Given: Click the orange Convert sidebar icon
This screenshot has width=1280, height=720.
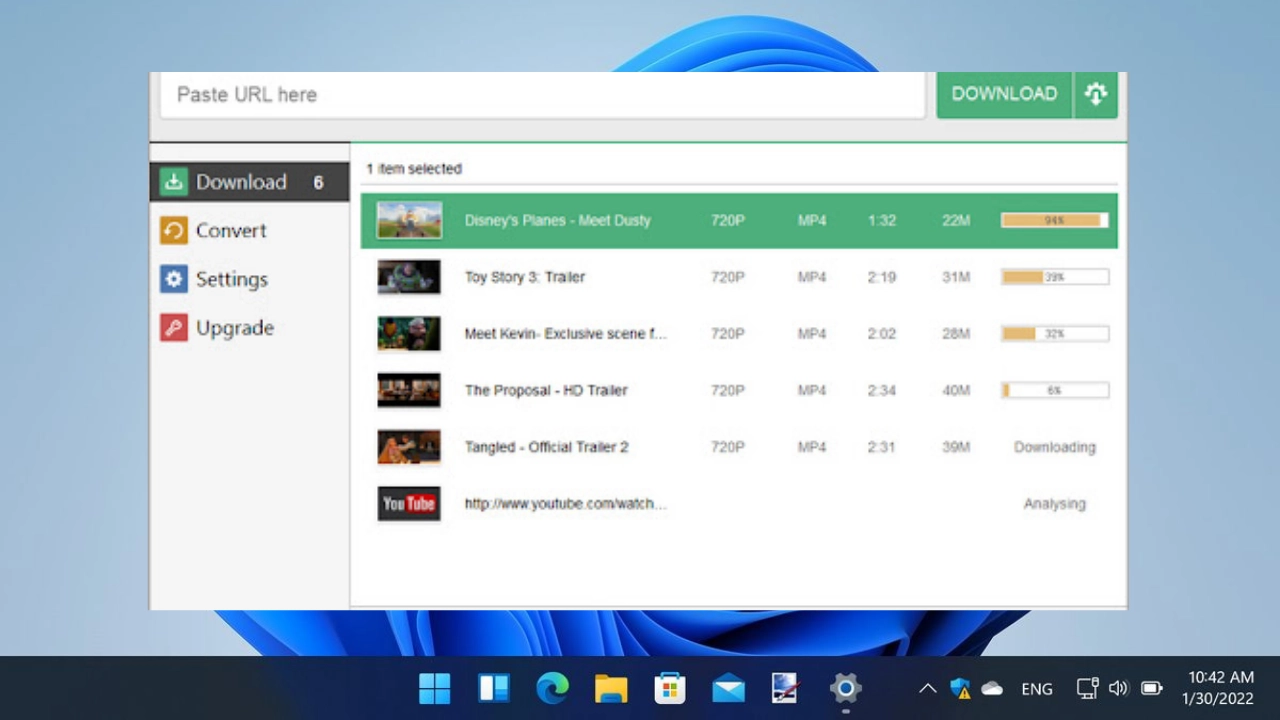Looking at the screenshot, I should point(174,231).
